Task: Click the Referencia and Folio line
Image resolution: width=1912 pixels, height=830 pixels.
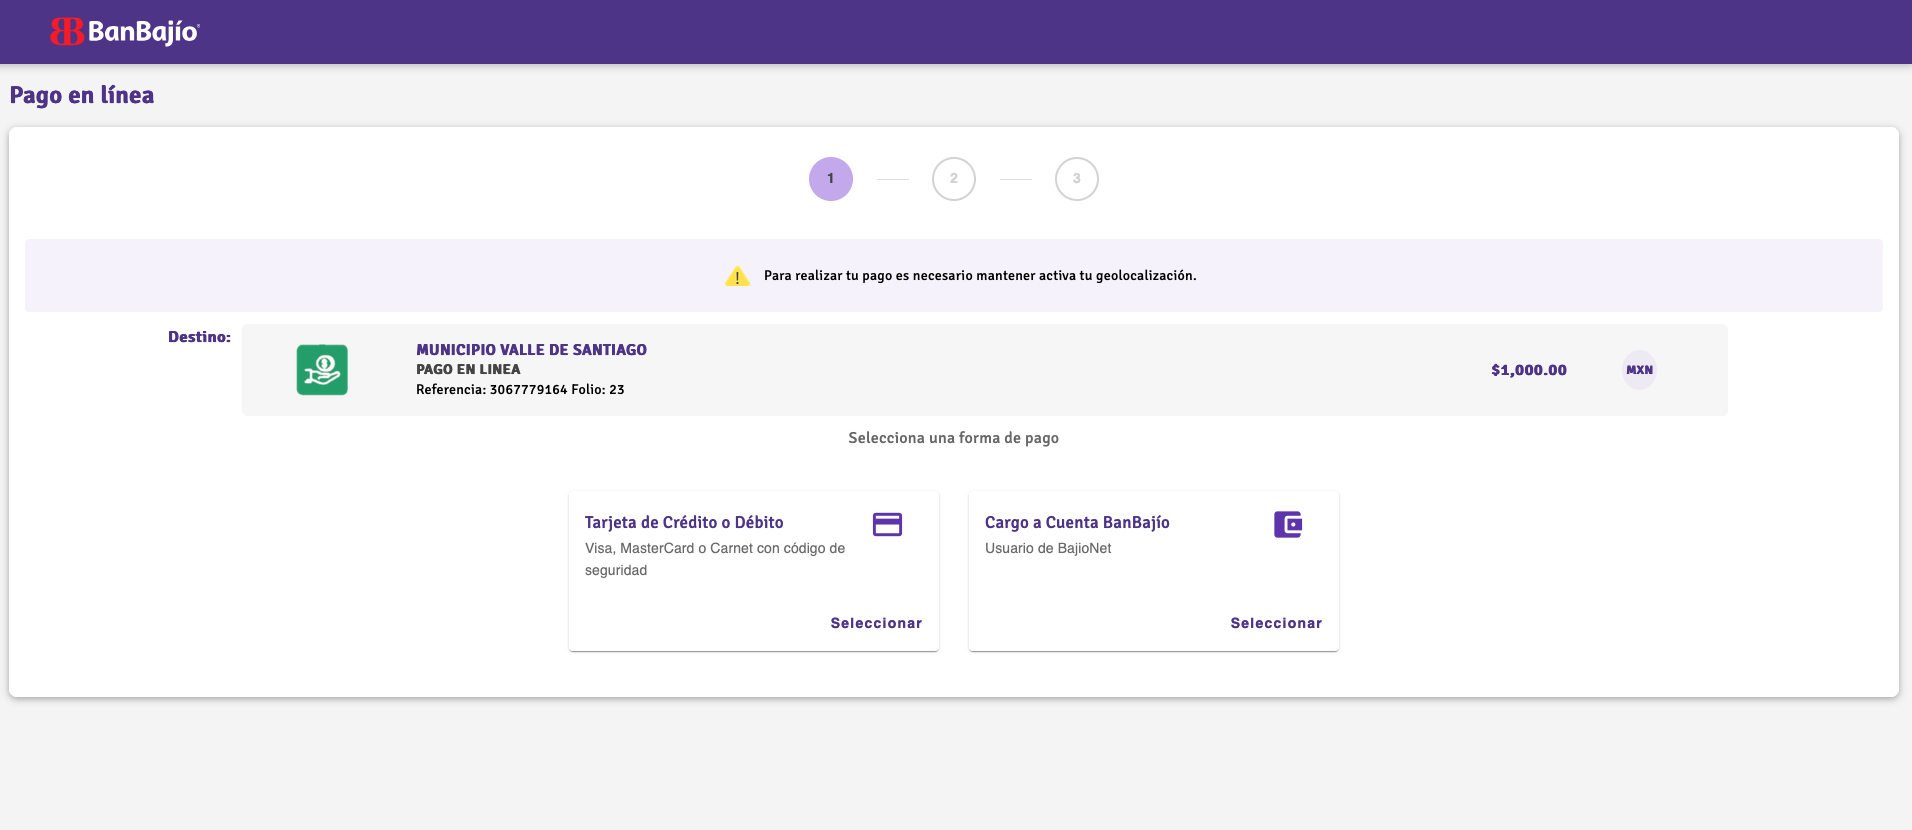Action: (520, 390)
